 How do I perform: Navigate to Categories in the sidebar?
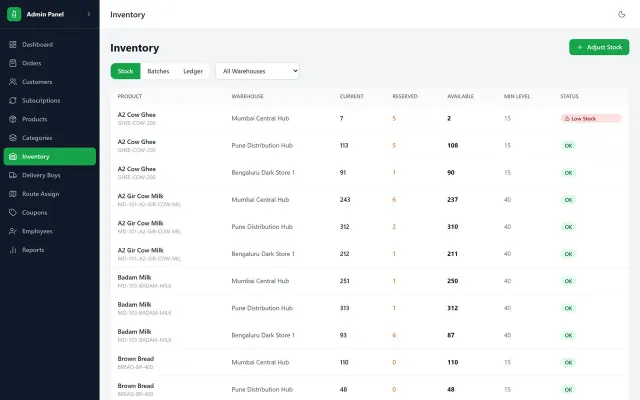(50, 138)
